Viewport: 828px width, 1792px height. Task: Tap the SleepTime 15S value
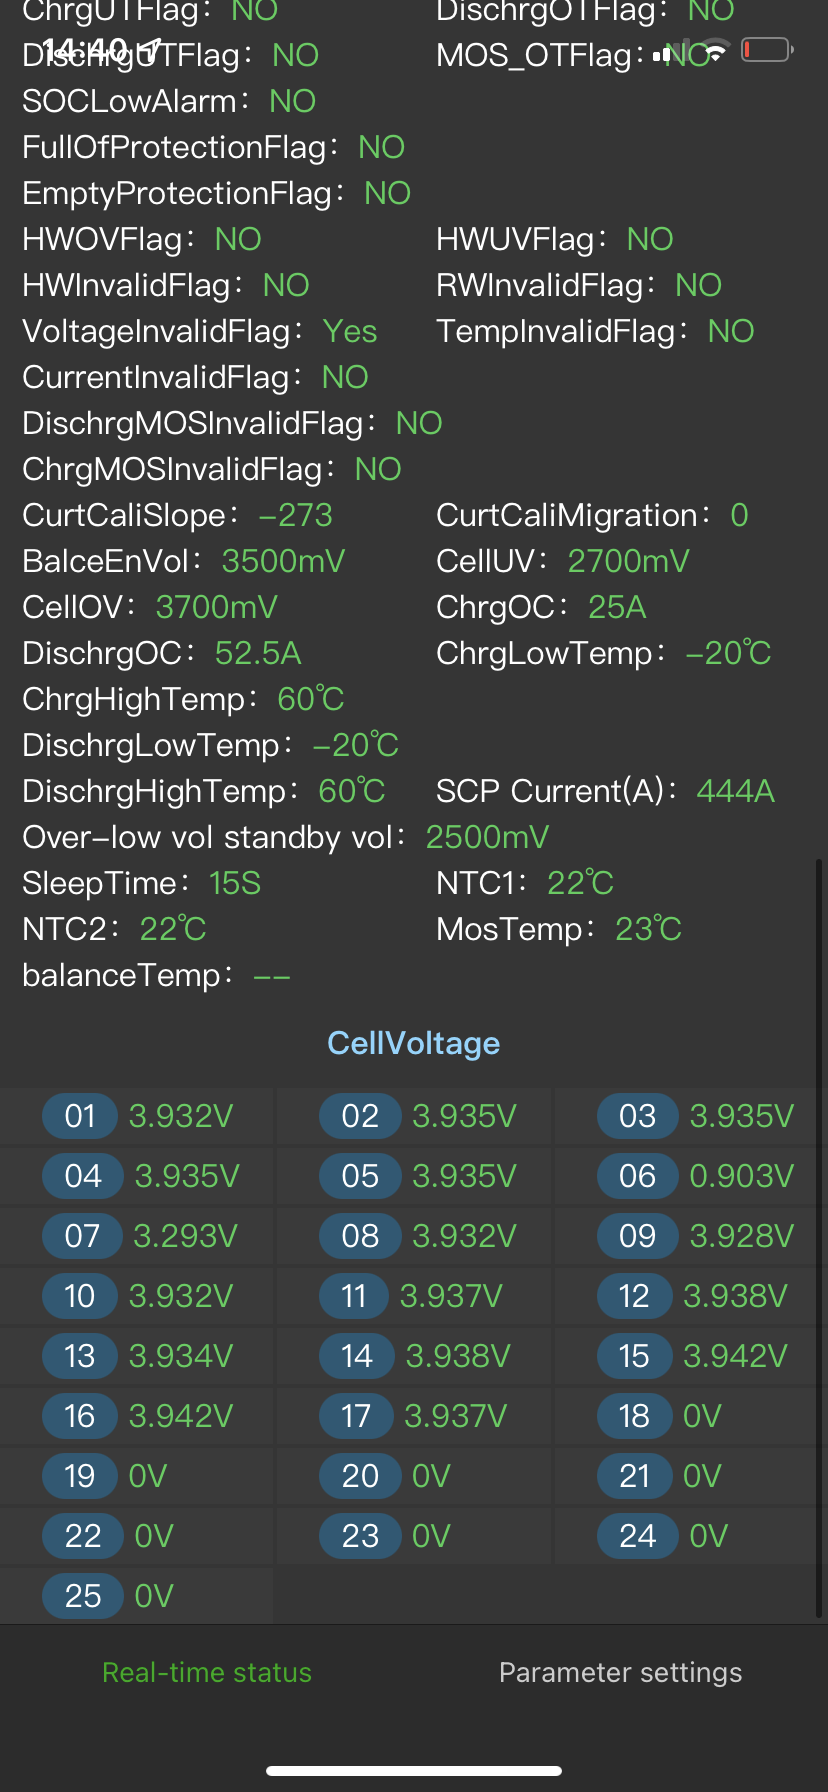click(x=235, y=883)
